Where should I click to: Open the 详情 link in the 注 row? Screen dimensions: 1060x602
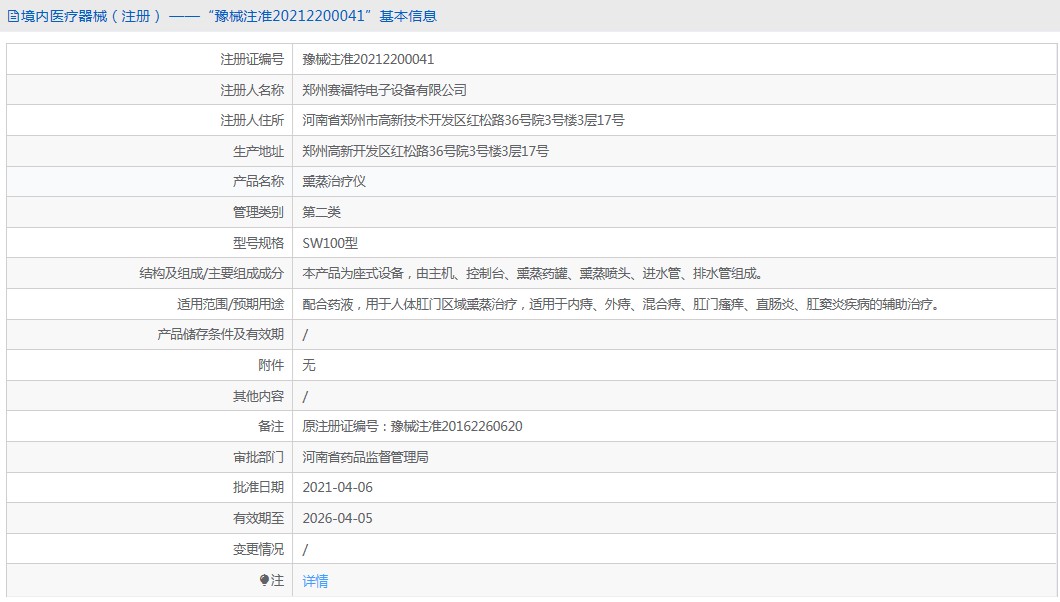[315, 581]
